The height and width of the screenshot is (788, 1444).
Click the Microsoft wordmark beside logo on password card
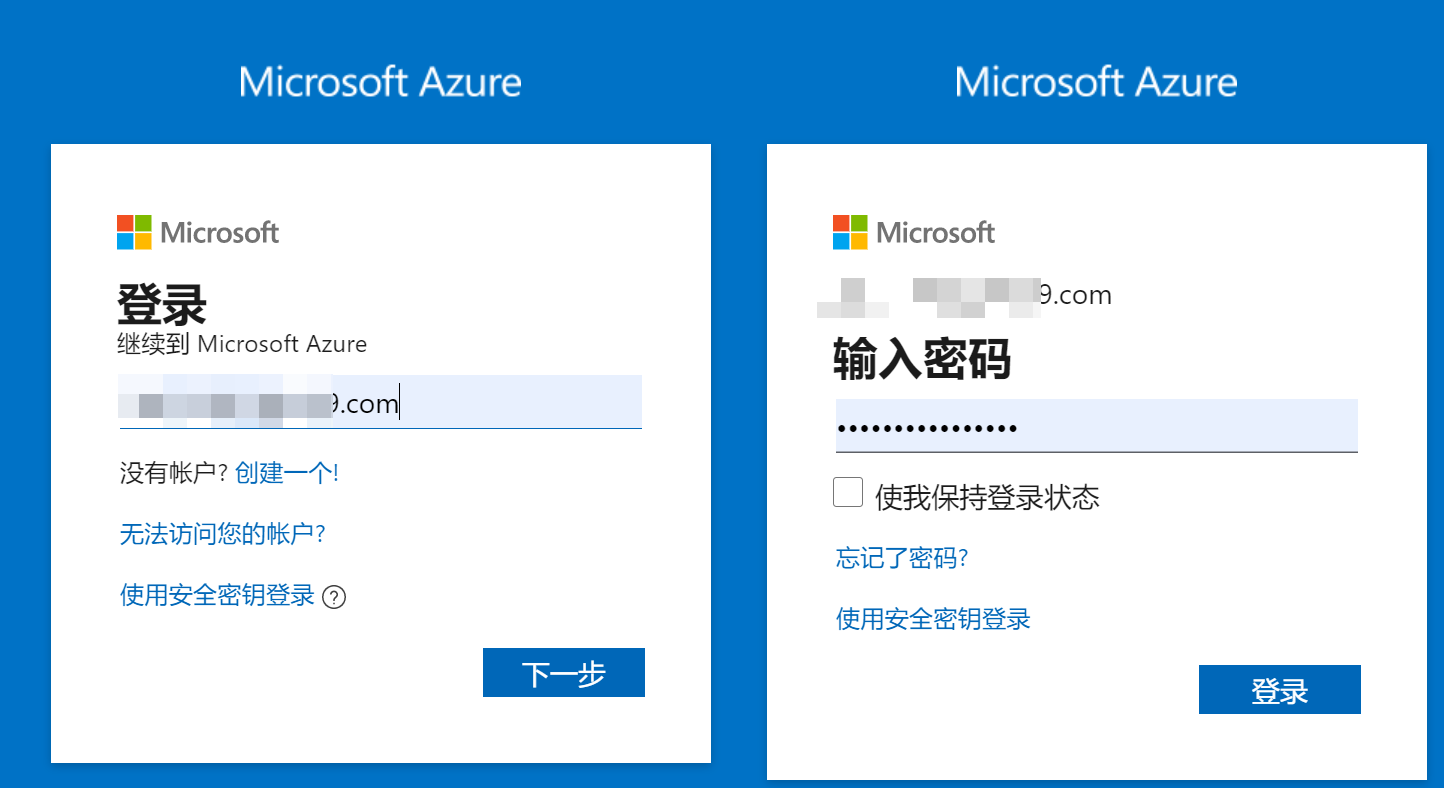[936, 233]
